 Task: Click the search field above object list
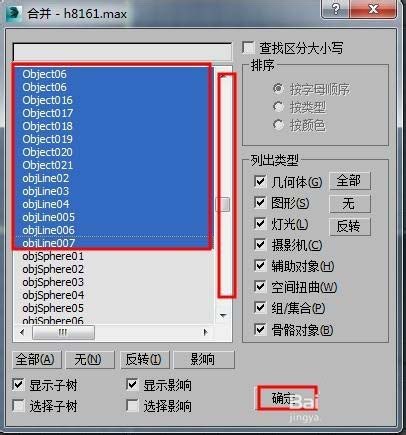(x=122, y=51)
